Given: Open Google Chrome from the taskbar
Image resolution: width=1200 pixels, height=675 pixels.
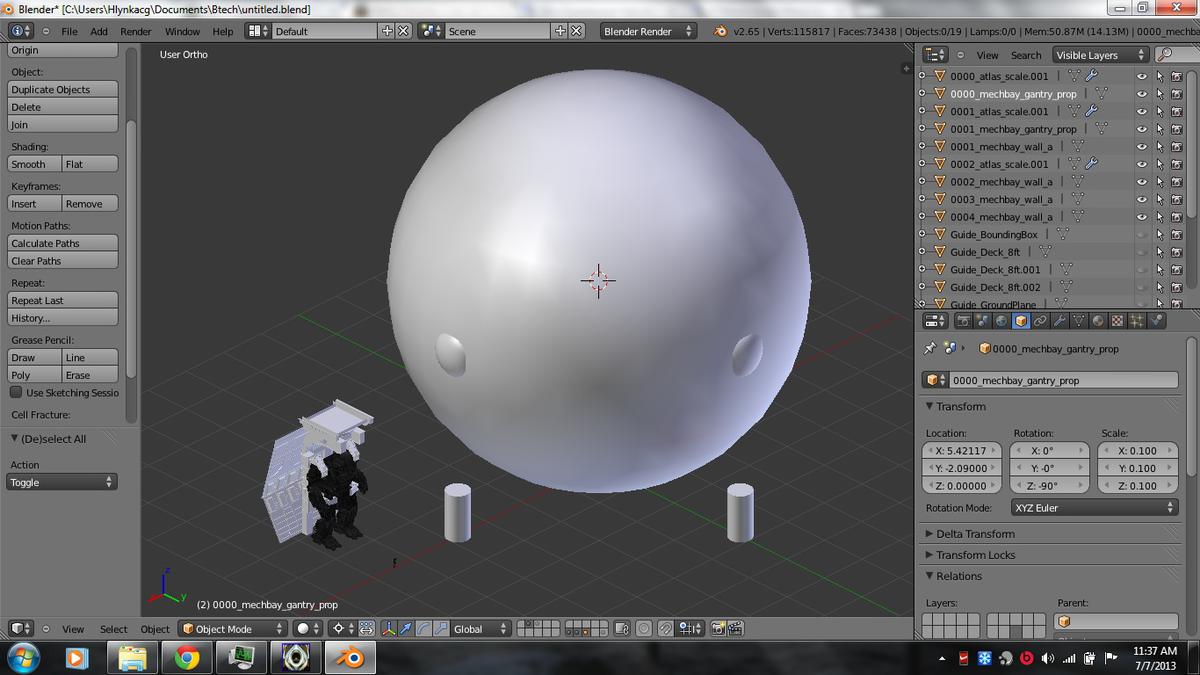Looking at the screenshot, I should coord(186,658).
